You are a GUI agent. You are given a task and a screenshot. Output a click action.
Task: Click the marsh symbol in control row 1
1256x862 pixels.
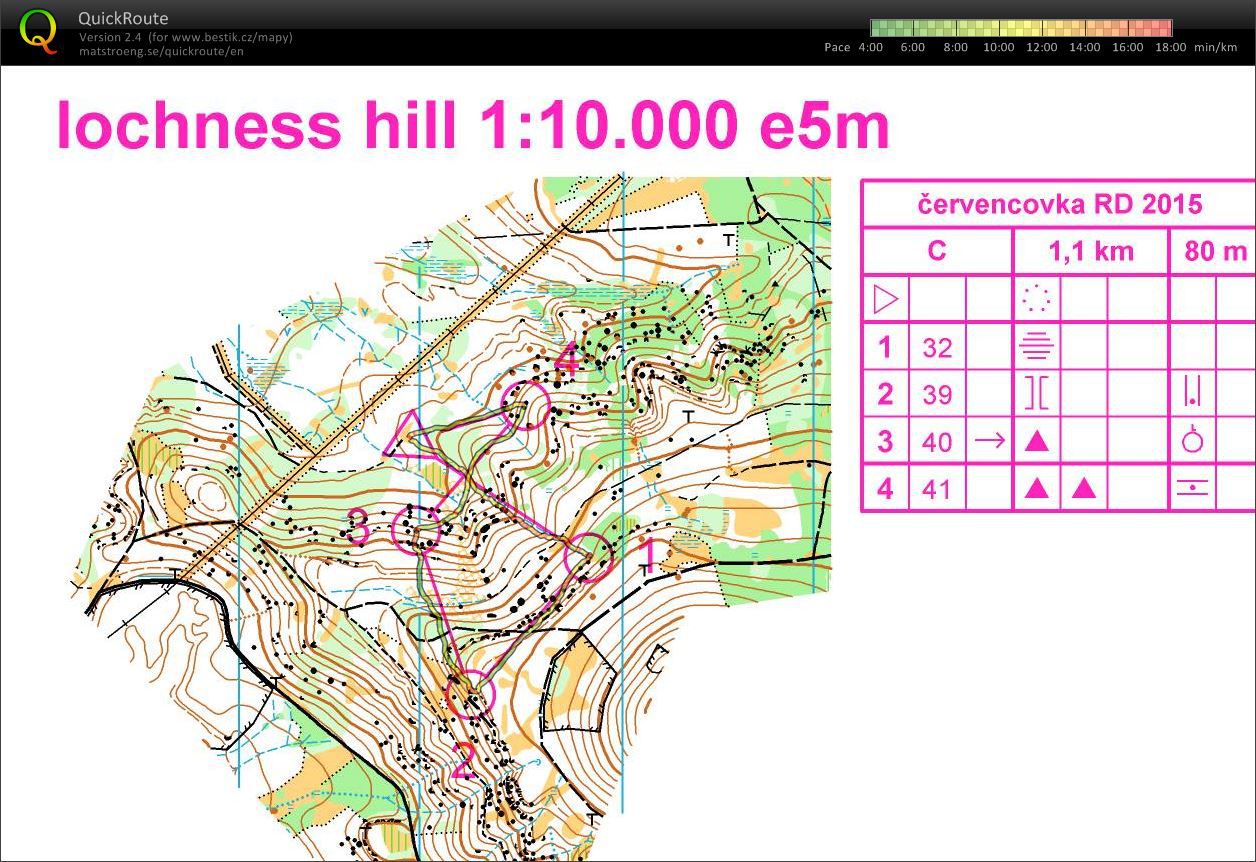click(1037, 347)
